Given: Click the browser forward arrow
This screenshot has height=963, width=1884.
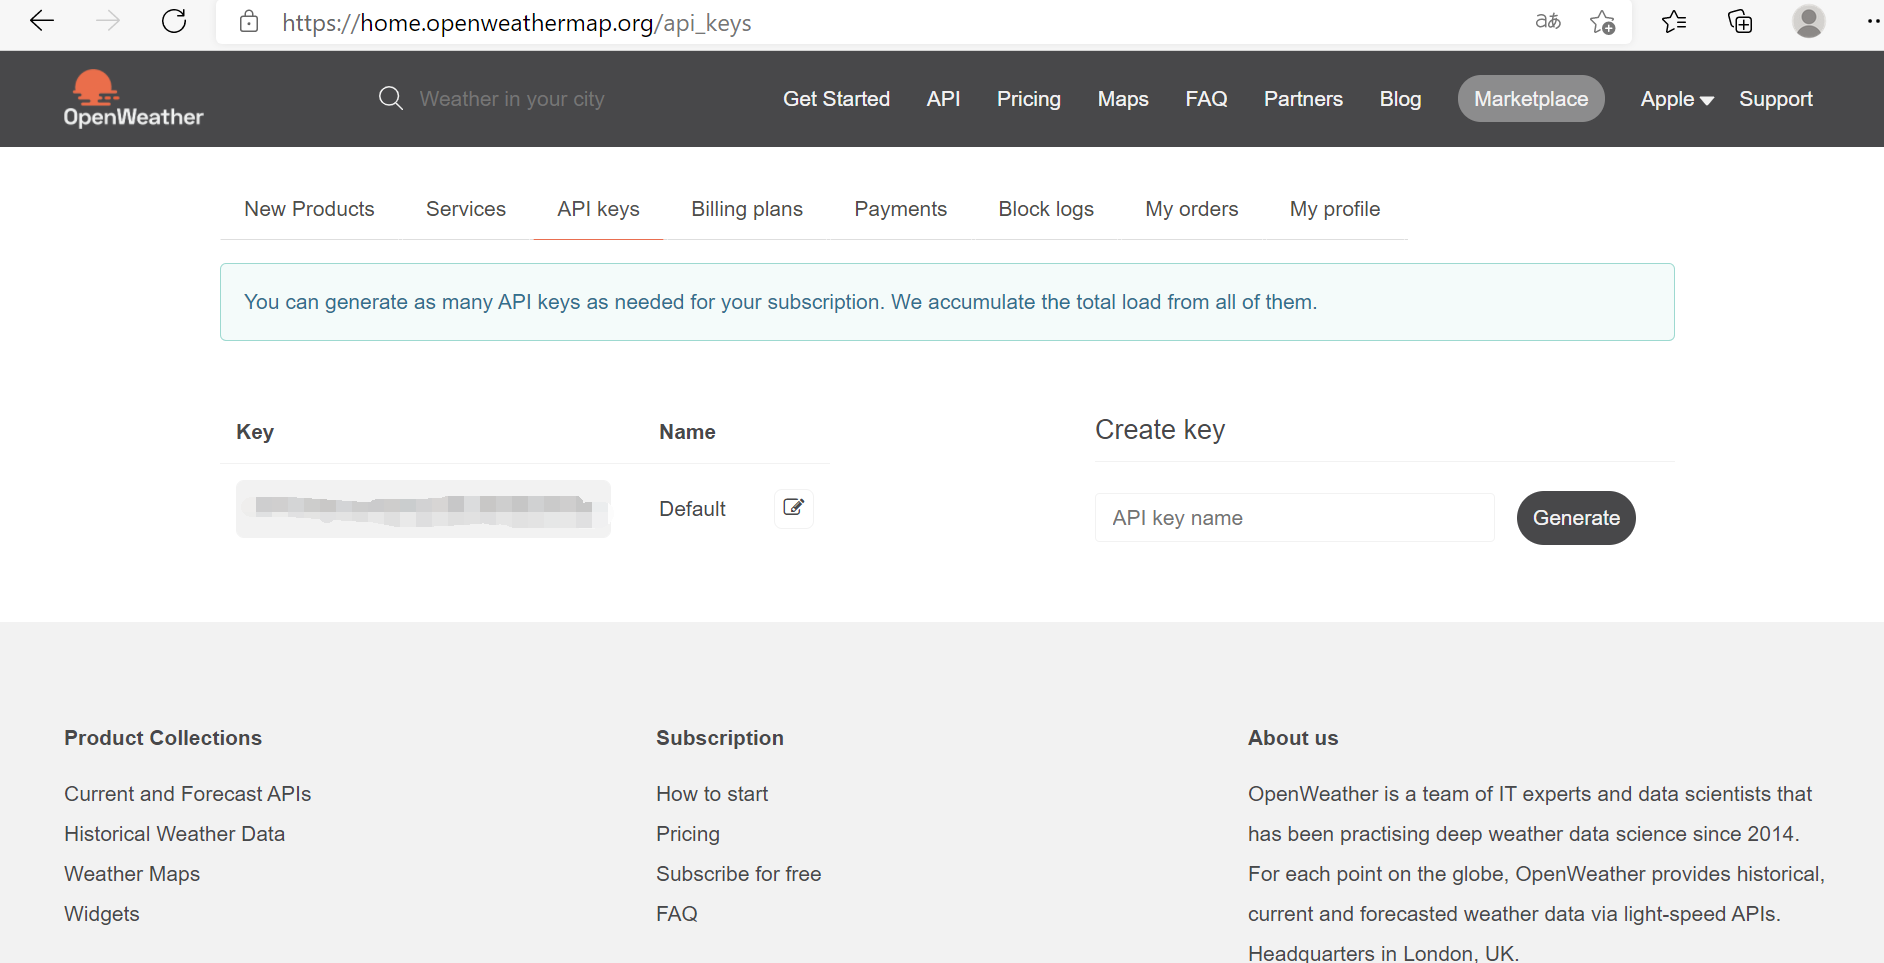Looking at the screenshot, I should [x=108, y=21].
